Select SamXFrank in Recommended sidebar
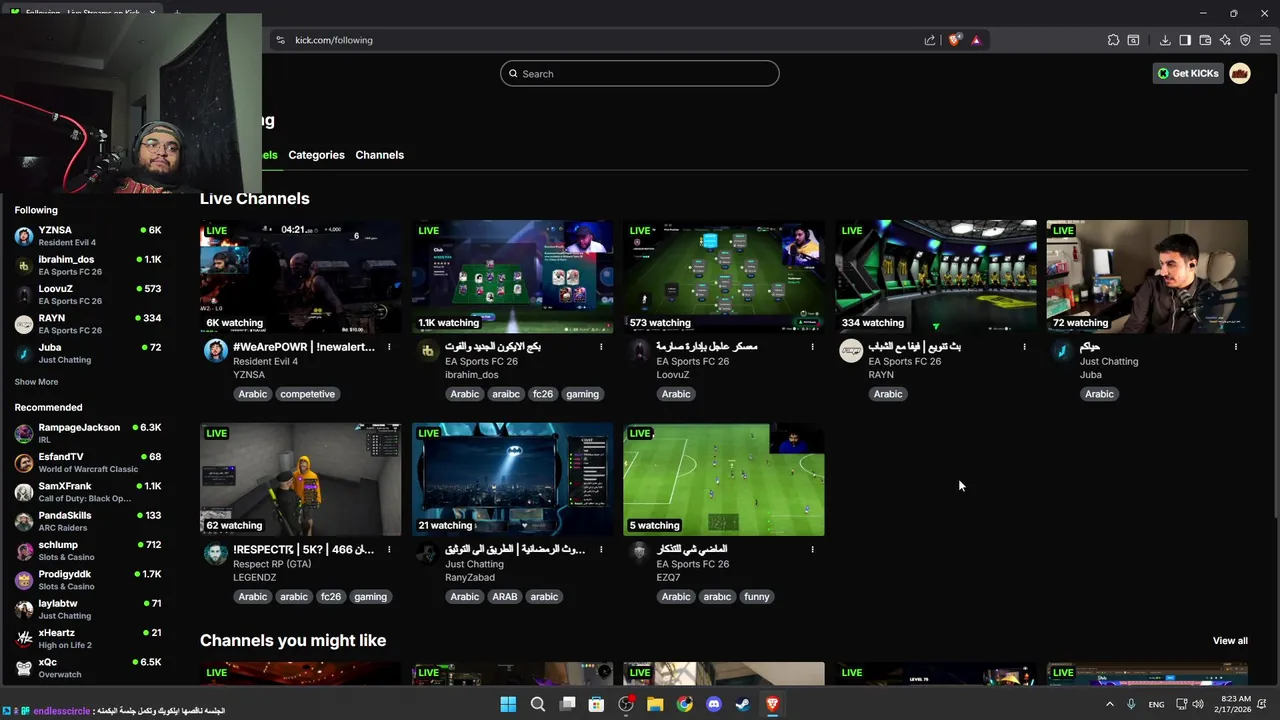The image size is (1280, 720). click(x=88, y=492)
